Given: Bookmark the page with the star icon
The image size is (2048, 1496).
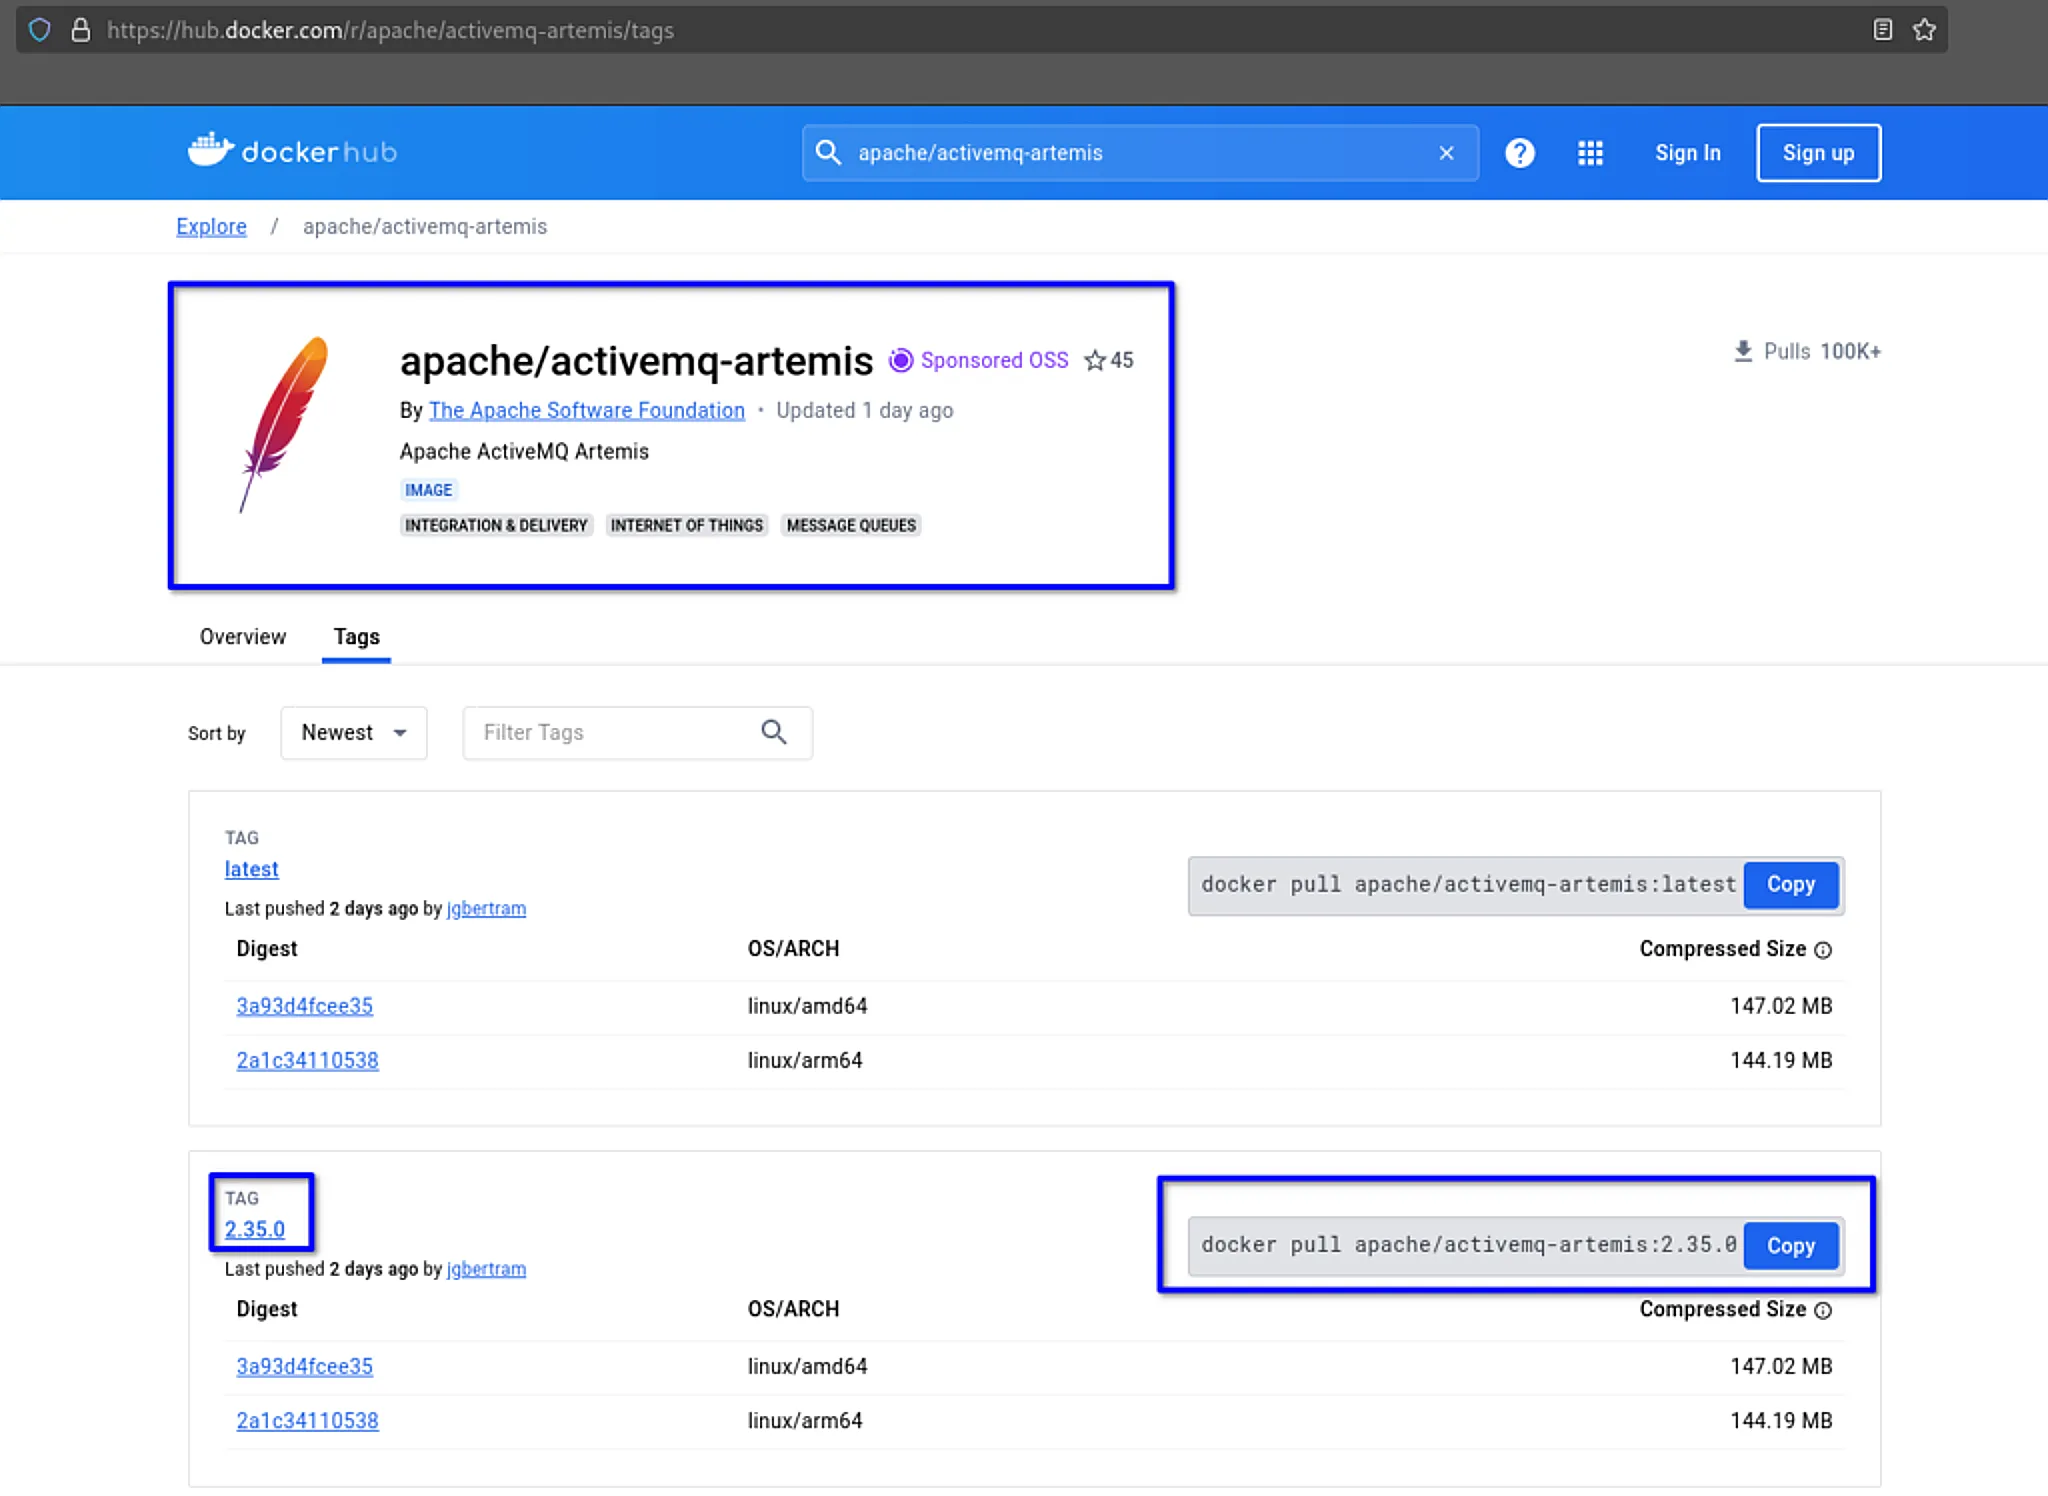Looking at the screenshot, I should pos(1924,30).
